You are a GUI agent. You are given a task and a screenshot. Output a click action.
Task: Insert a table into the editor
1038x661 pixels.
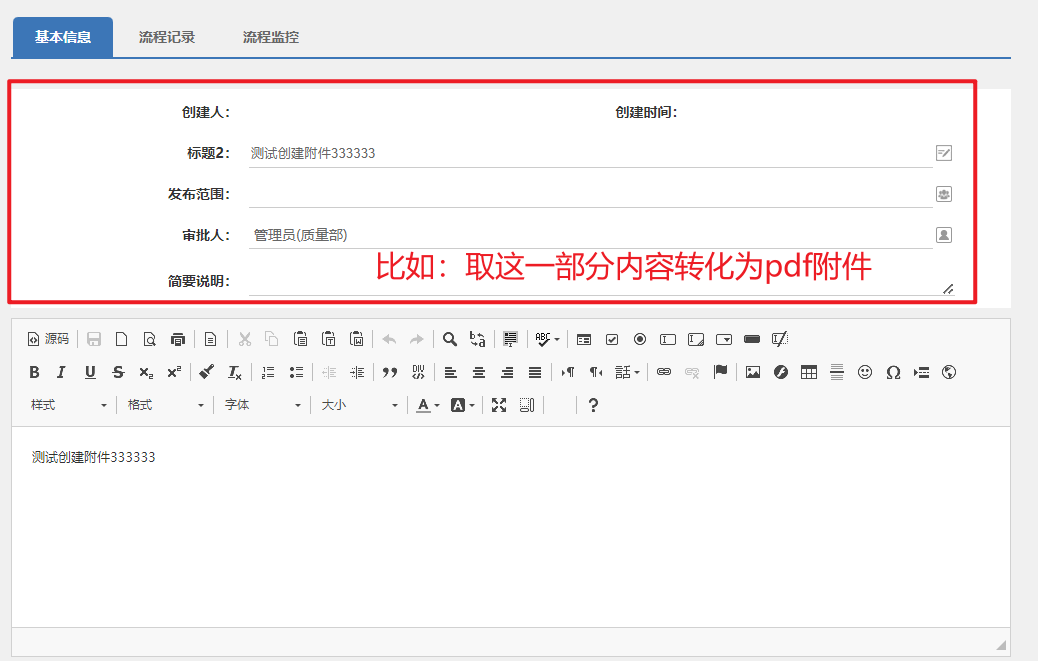(807, 372)
